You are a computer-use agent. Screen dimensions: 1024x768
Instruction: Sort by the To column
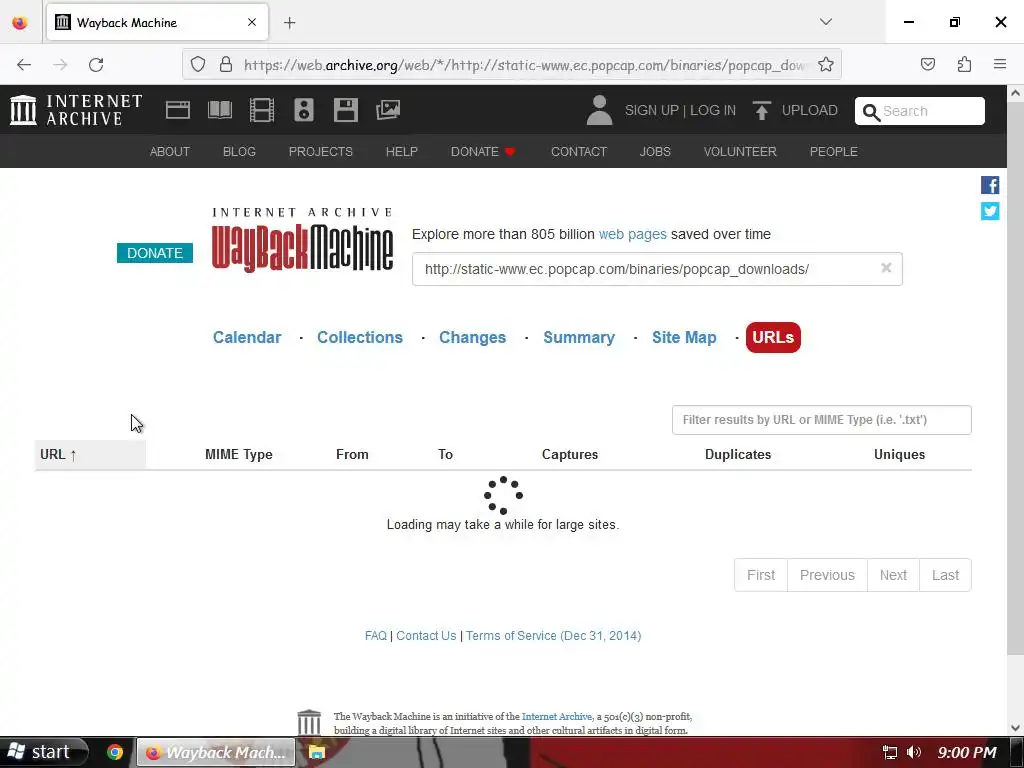click(x=445, y=455)
